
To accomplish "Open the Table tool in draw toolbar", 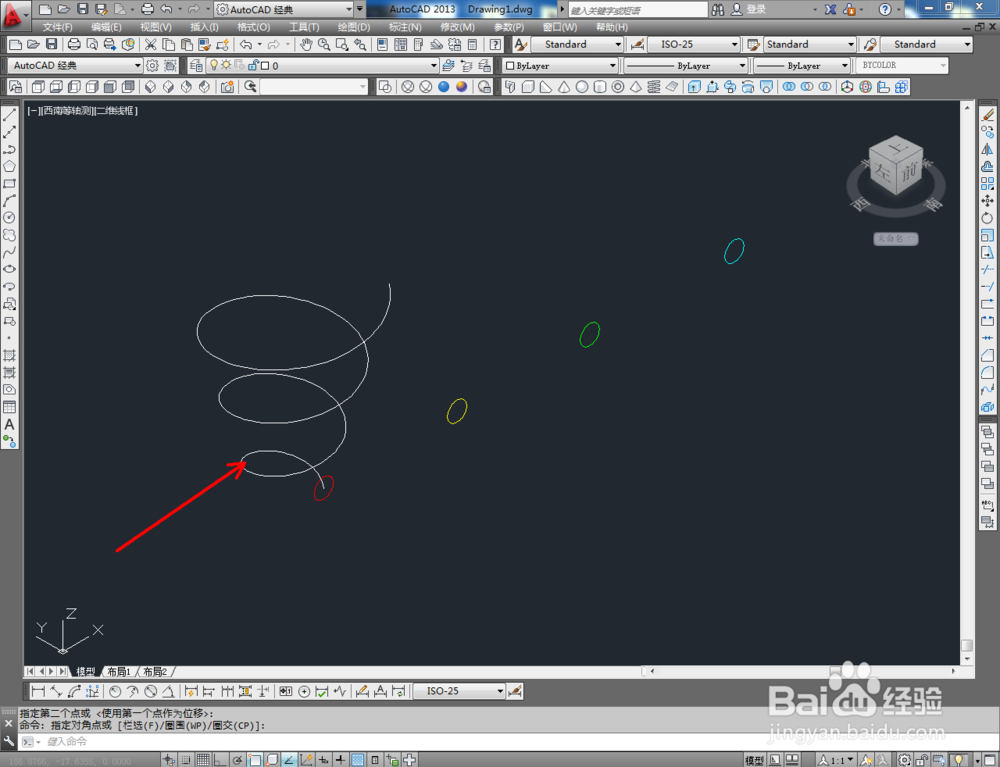I will (x=10, y=407).
